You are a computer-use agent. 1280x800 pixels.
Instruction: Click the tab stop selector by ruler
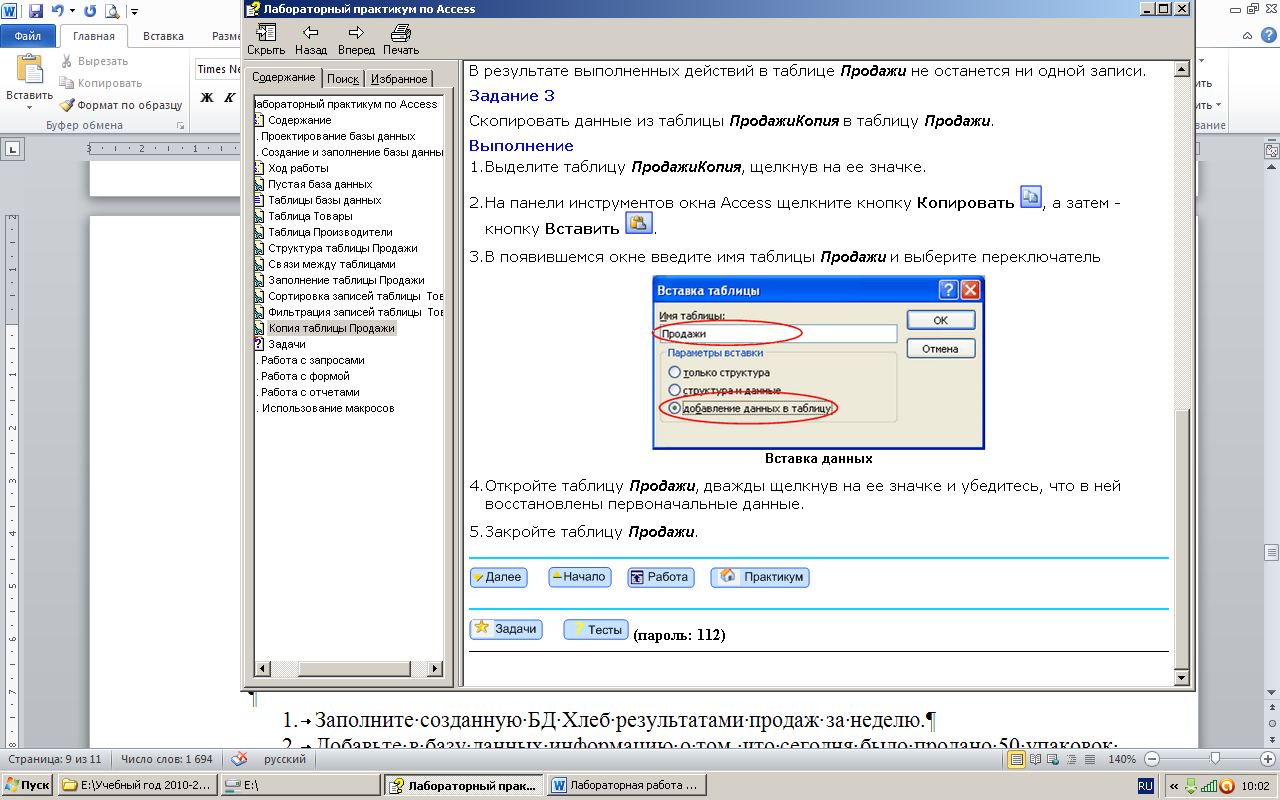[x=13, y=149]
